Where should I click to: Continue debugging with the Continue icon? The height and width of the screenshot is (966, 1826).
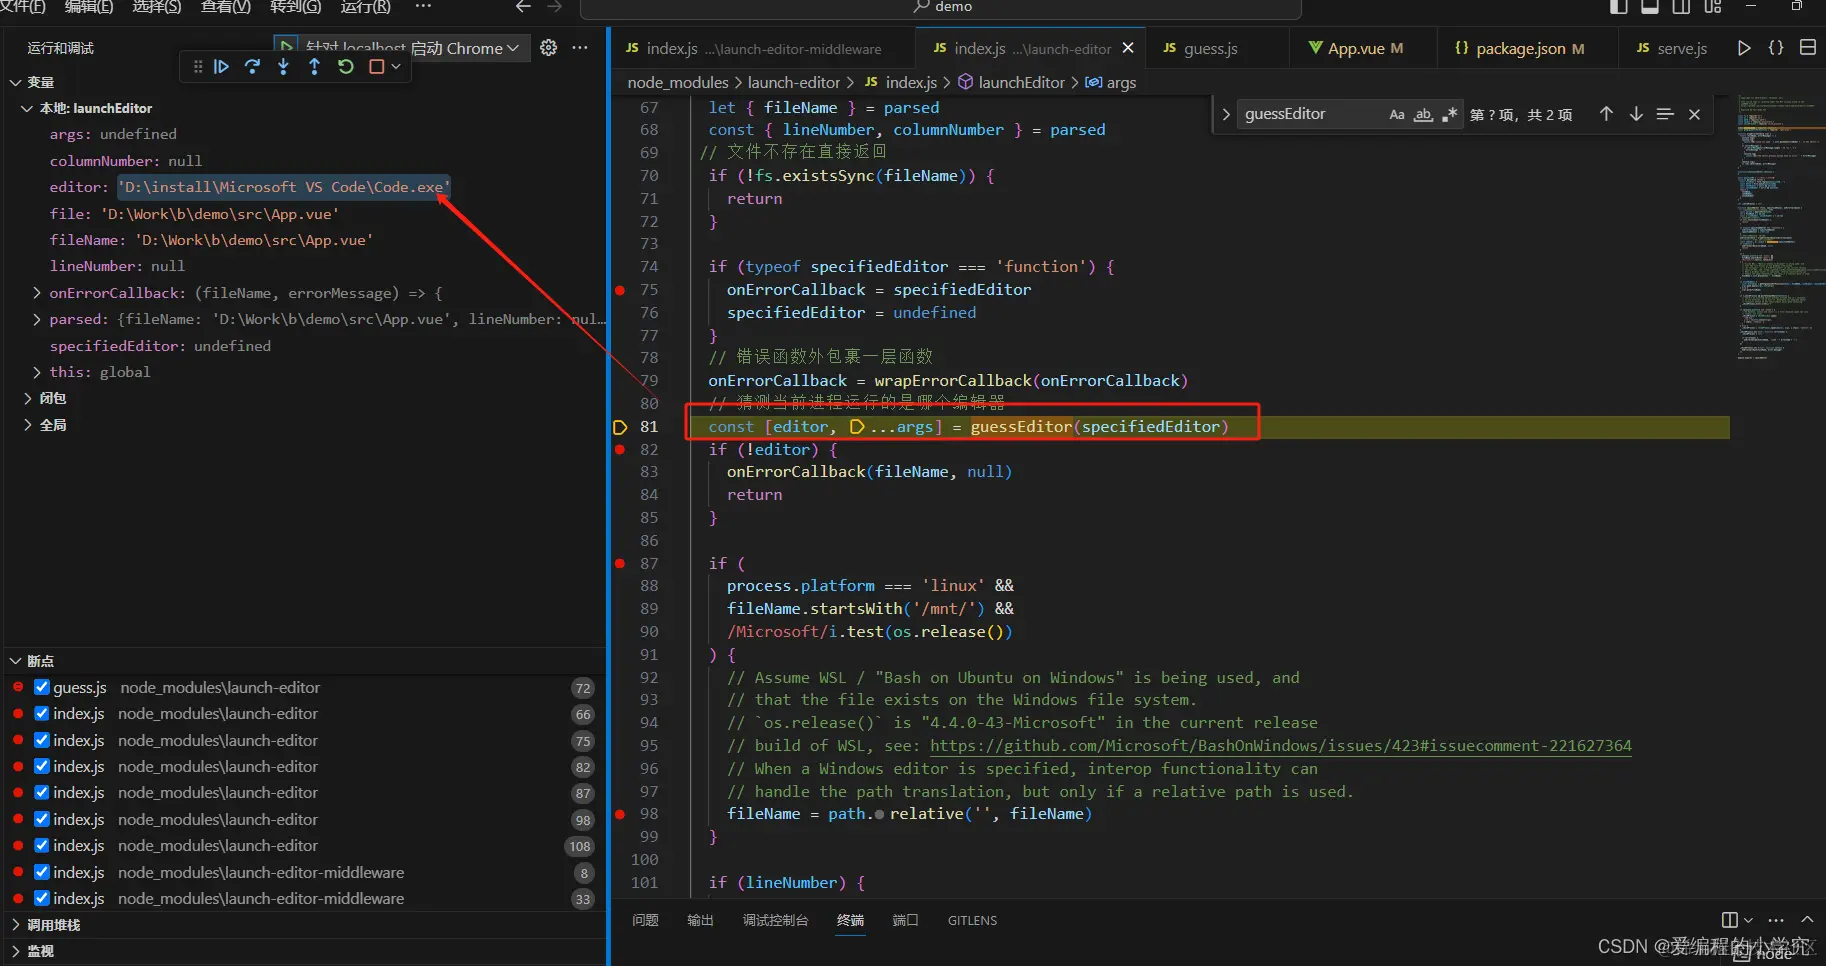(x=222, y=67)
